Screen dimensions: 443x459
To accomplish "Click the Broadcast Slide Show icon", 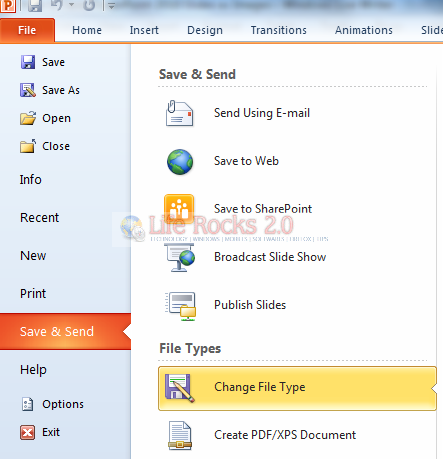I will pyautogui.click(x=180, y=257).
